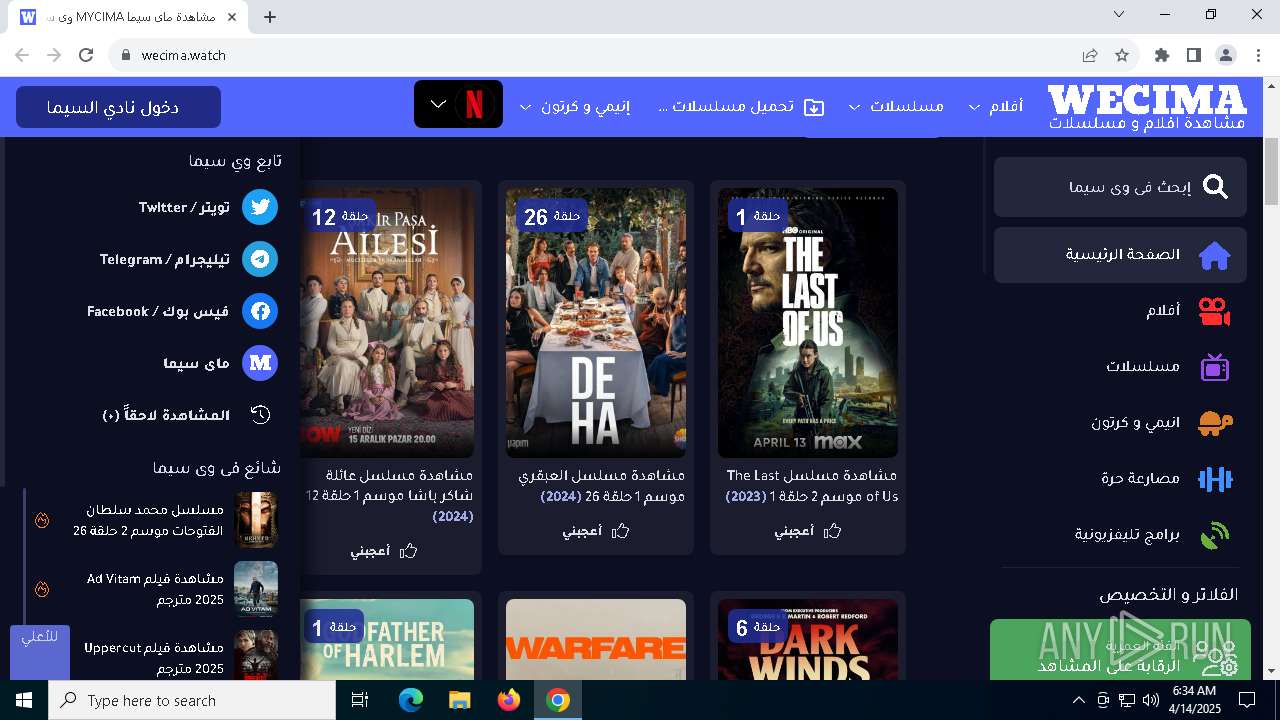
Task: Open wrestling dumbbell icon in sidebar
Action: point(1215,479)
